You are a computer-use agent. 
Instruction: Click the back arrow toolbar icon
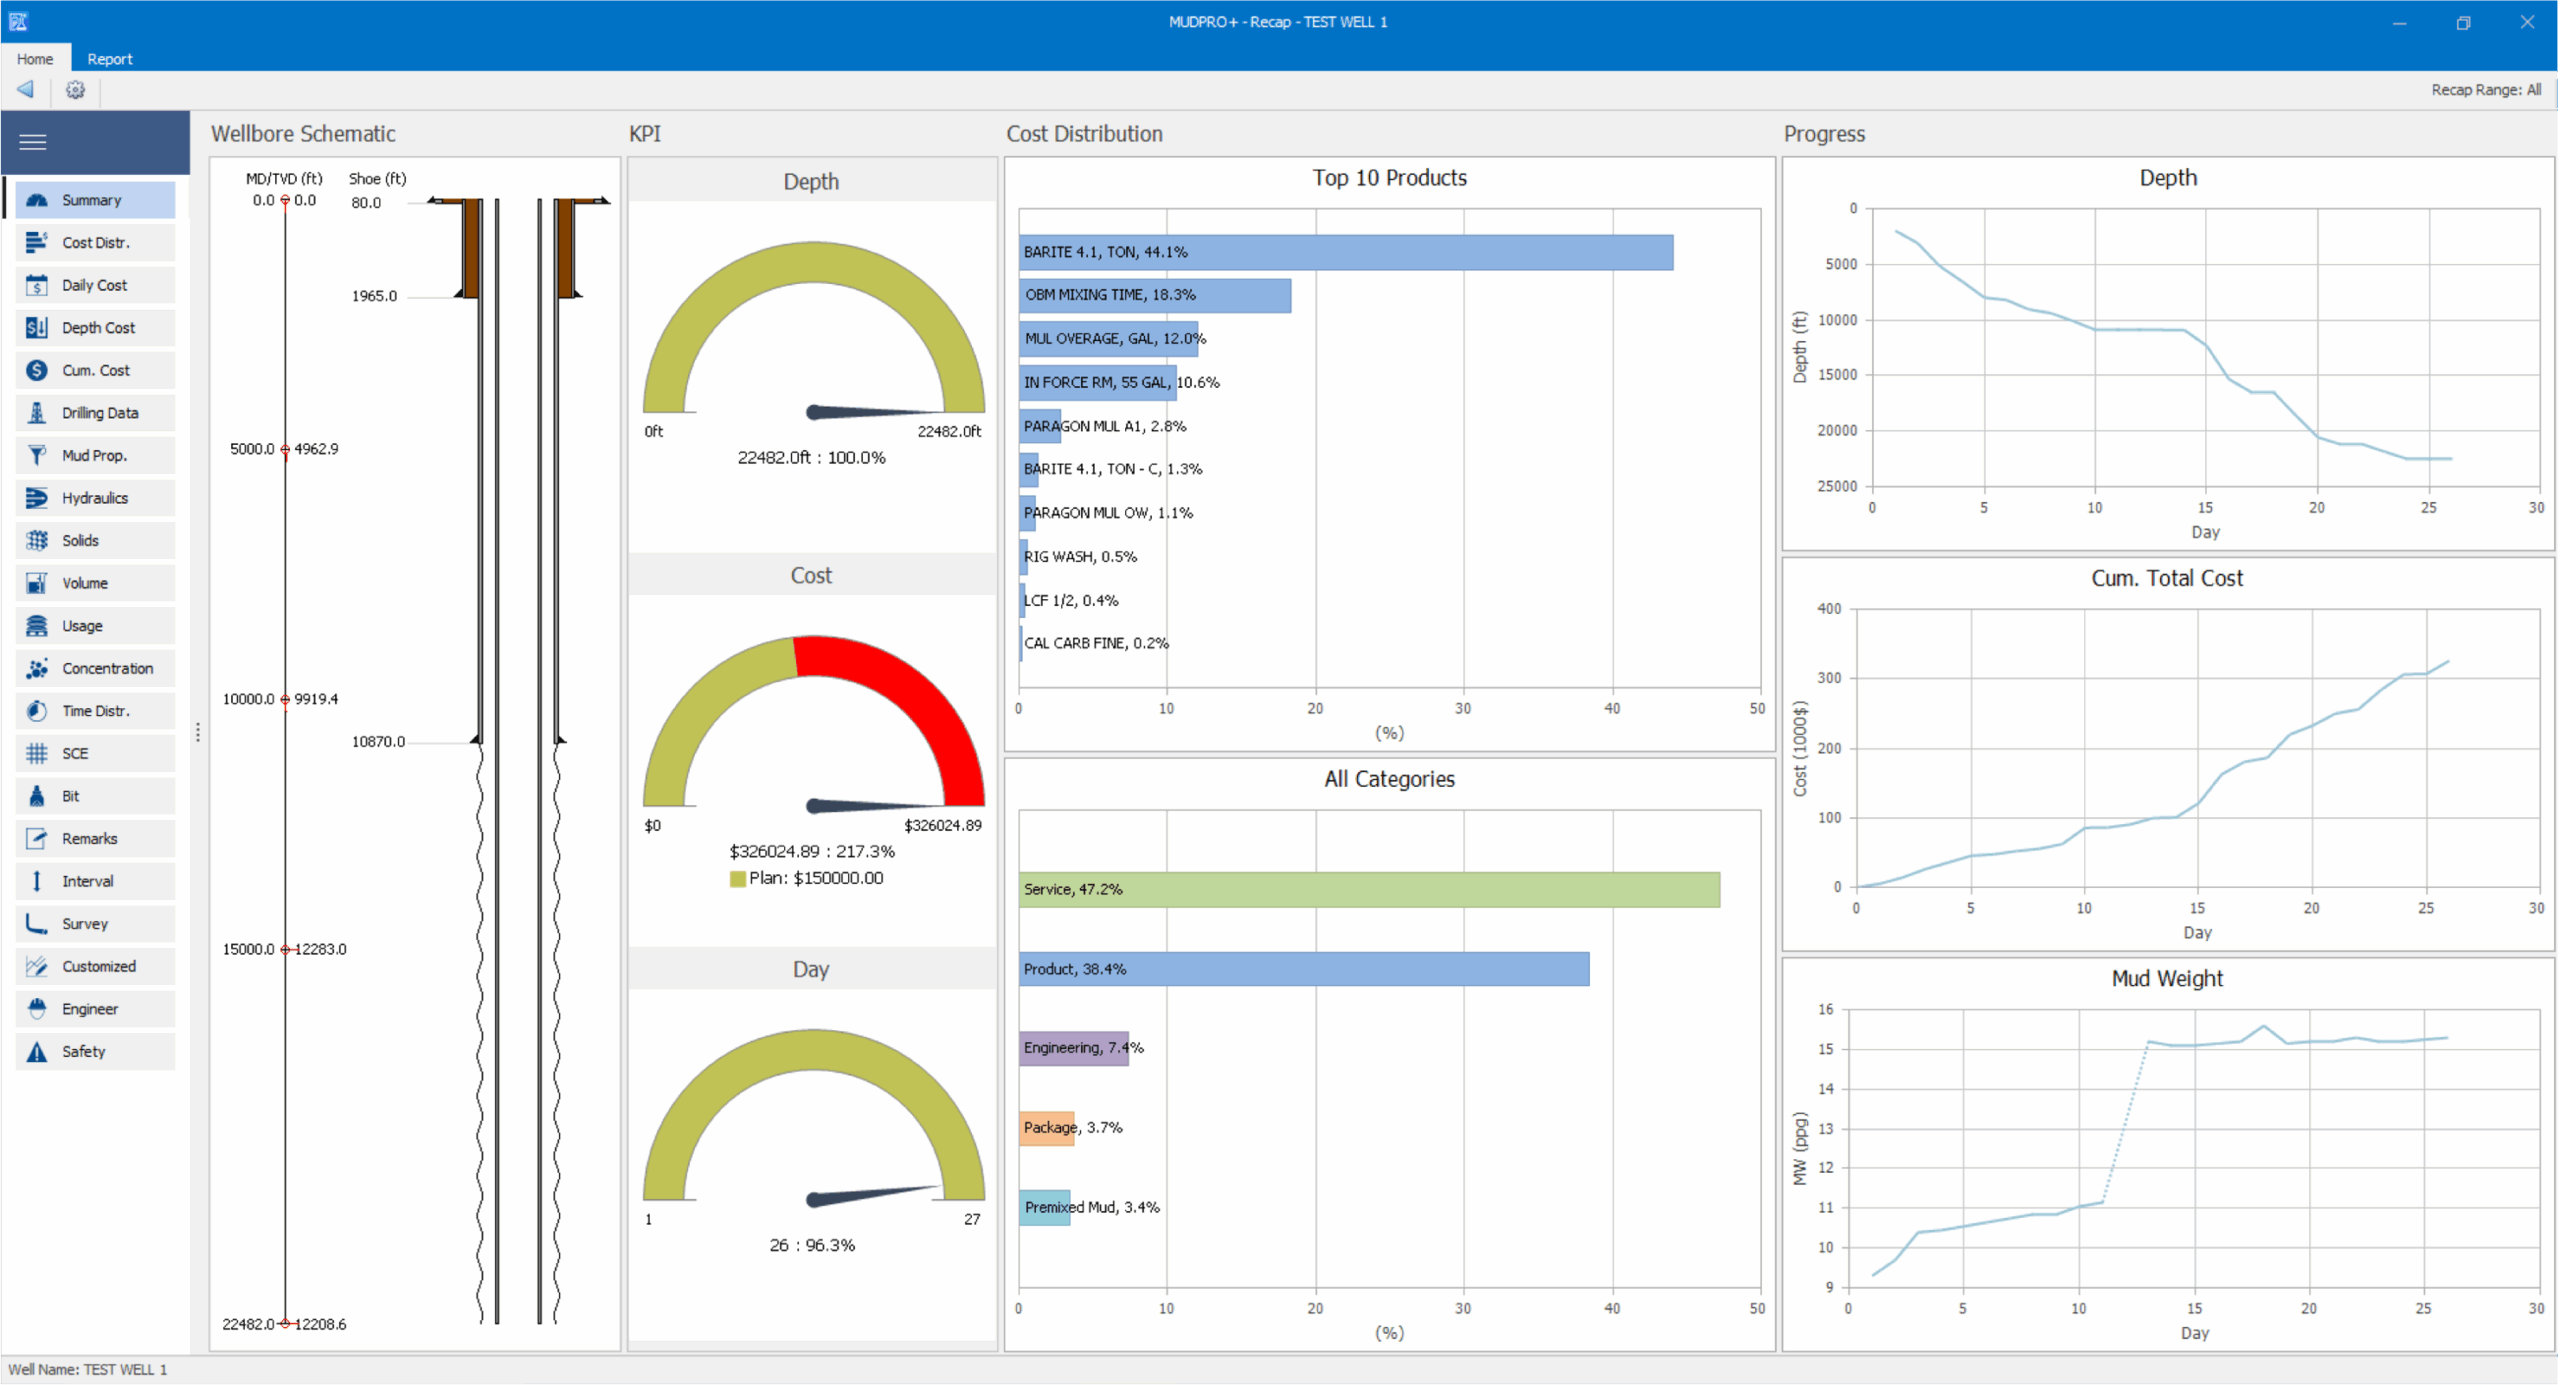(x=26, y=90)
